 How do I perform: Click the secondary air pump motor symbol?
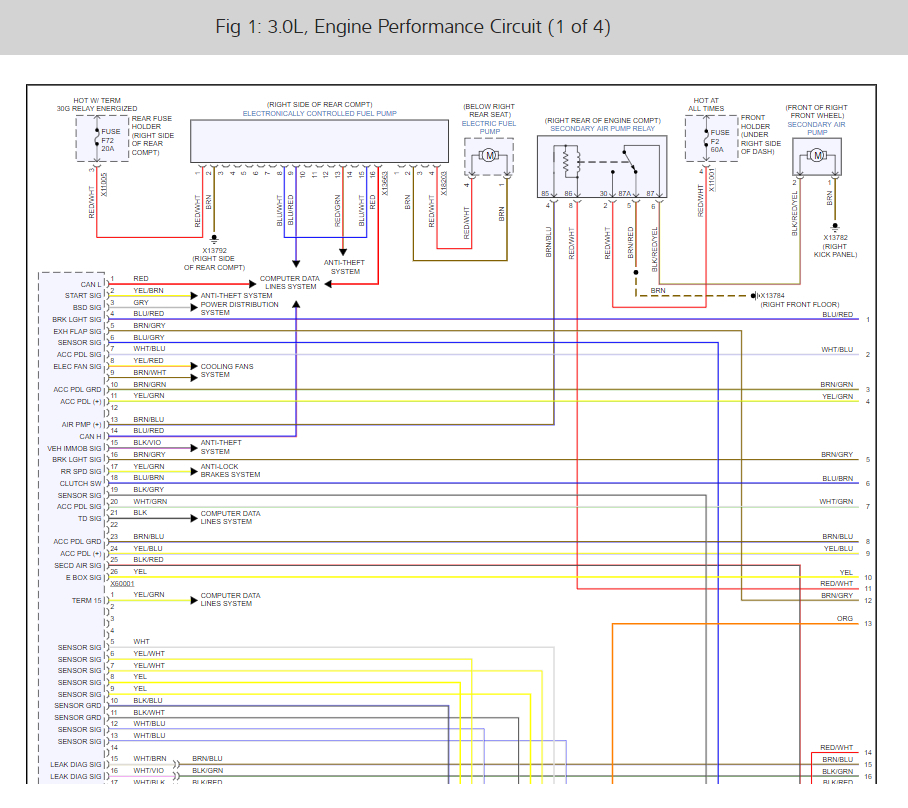click(x=817, y=155)
